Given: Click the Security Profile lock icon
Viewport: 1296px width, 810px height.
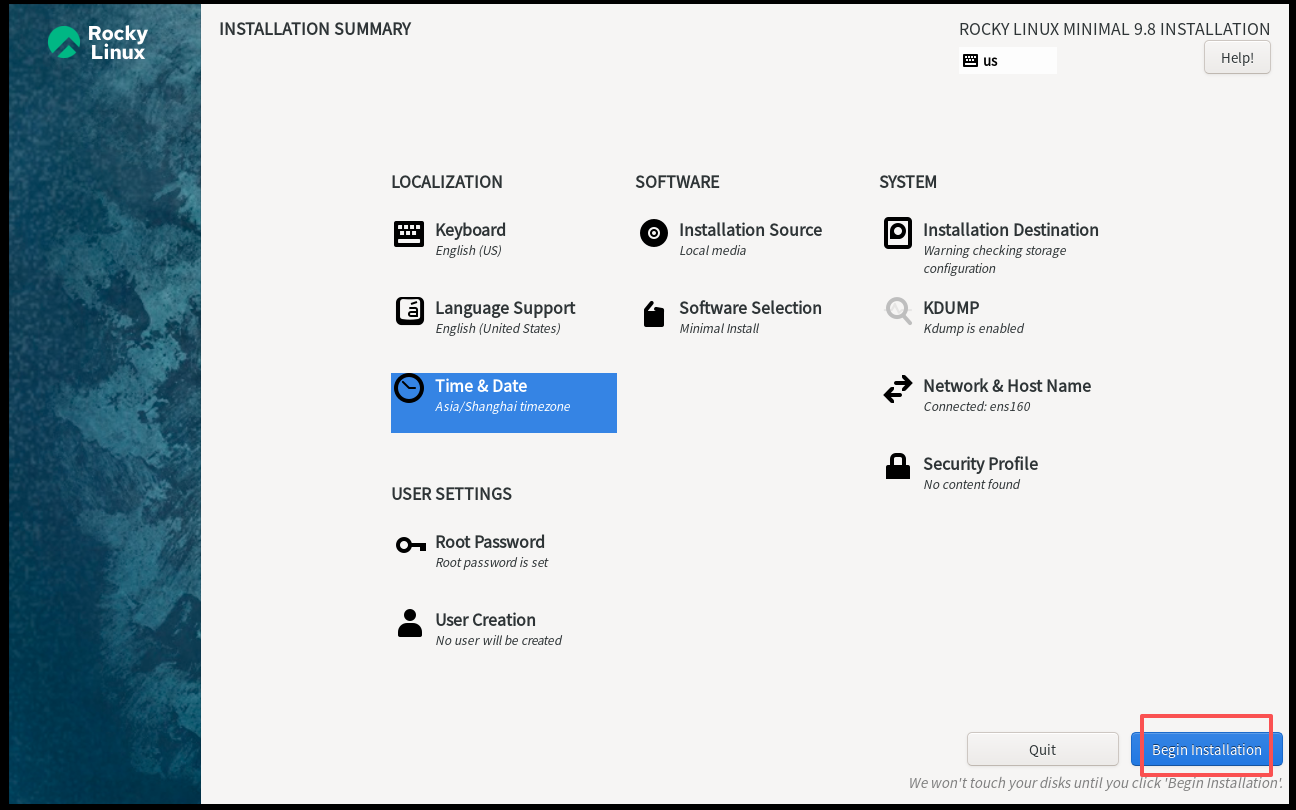Looking at the screenshot, I should [898, 466].
